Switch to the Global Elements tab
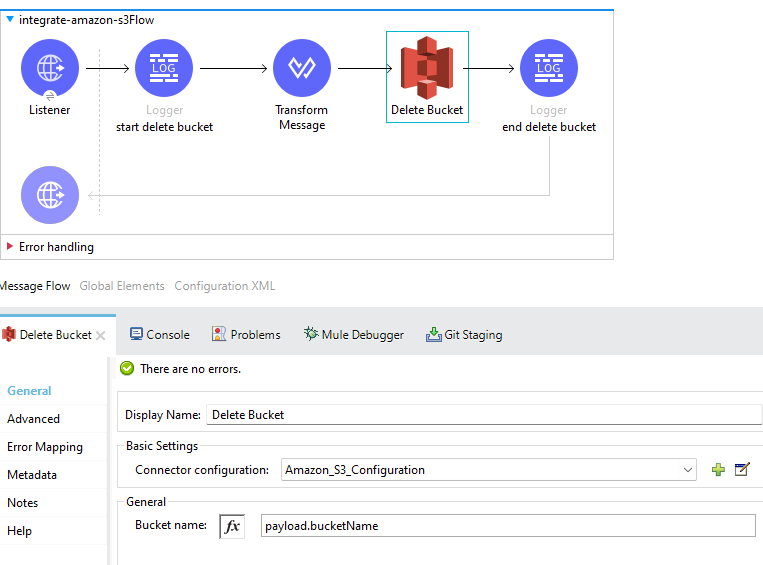The image size is (763, 565). (122, 286)
